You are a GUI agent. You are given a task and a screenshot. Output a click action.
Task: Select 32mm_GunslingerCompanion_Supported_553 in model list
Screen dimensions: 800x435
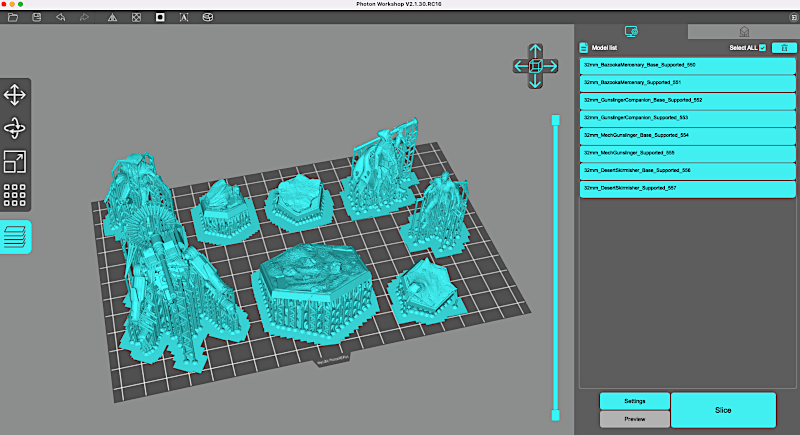click(688, 118)
